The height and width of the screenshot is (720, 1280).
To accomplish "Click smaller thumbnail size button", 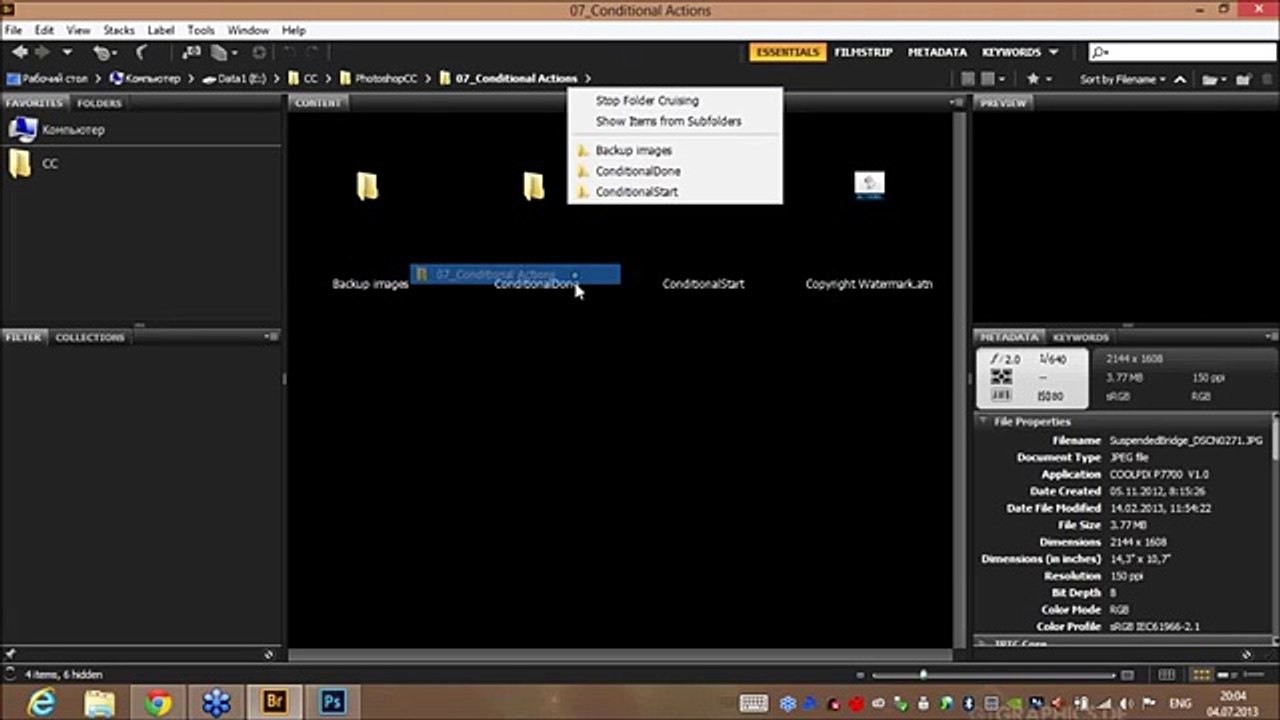I will point(861,675).
